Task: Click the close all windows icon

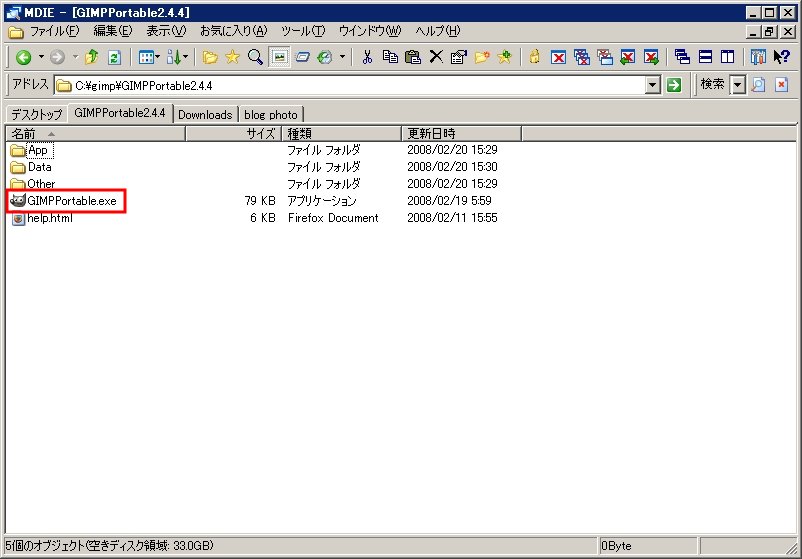Action: pos(582,57)
